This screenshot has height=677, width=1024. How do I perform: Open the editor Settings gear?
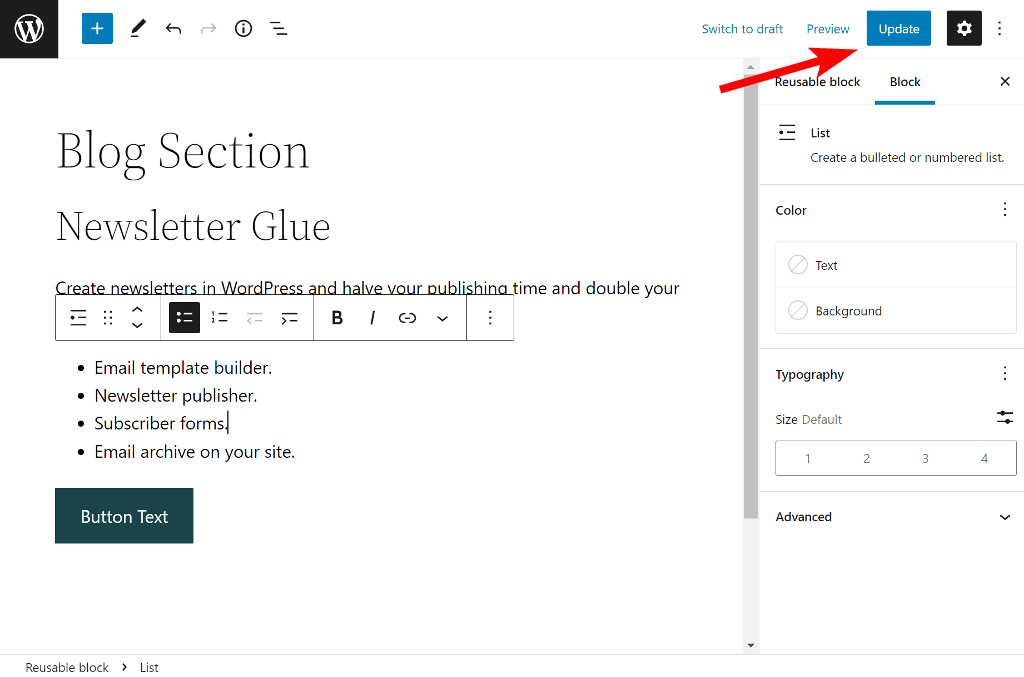(963, 28)
